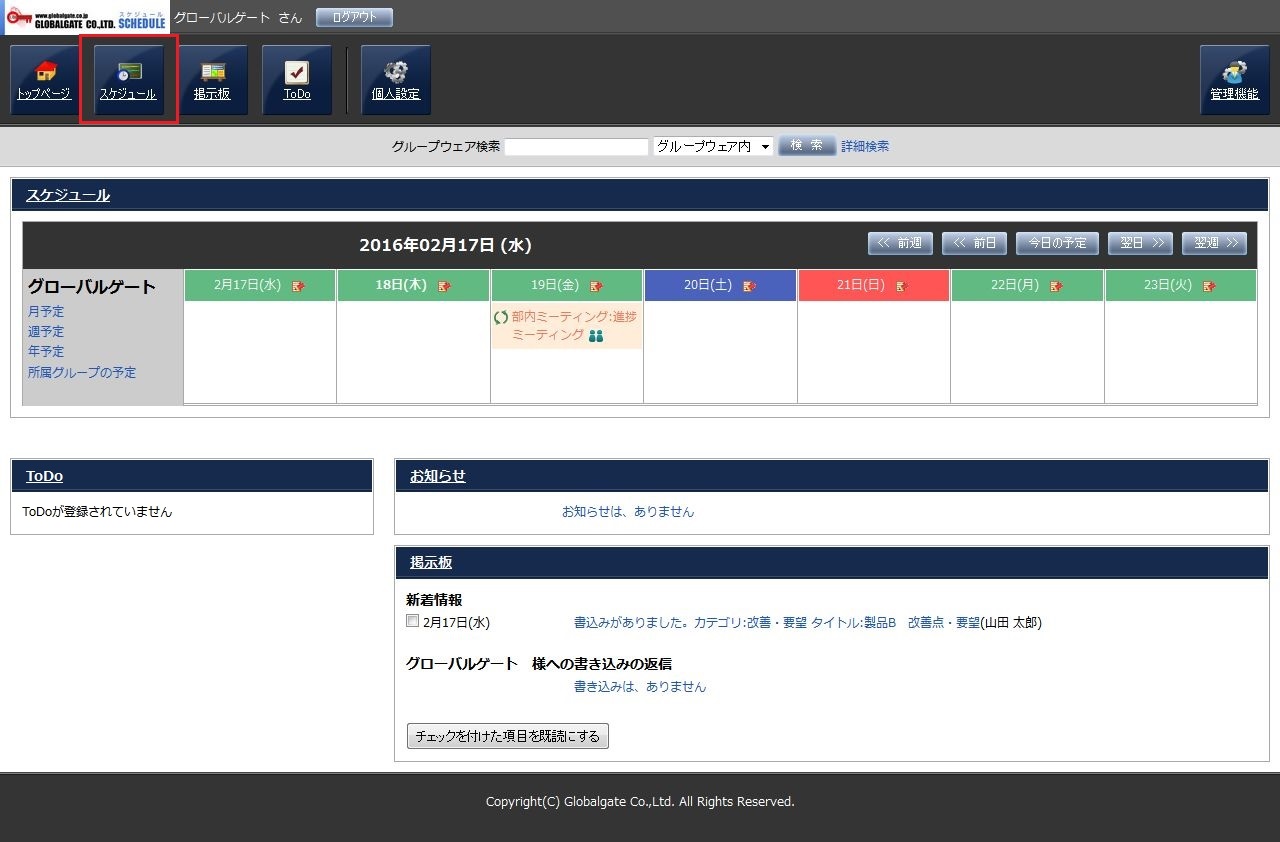
Task: Click the 今日の予定 button
Action: coord(1057,243)
